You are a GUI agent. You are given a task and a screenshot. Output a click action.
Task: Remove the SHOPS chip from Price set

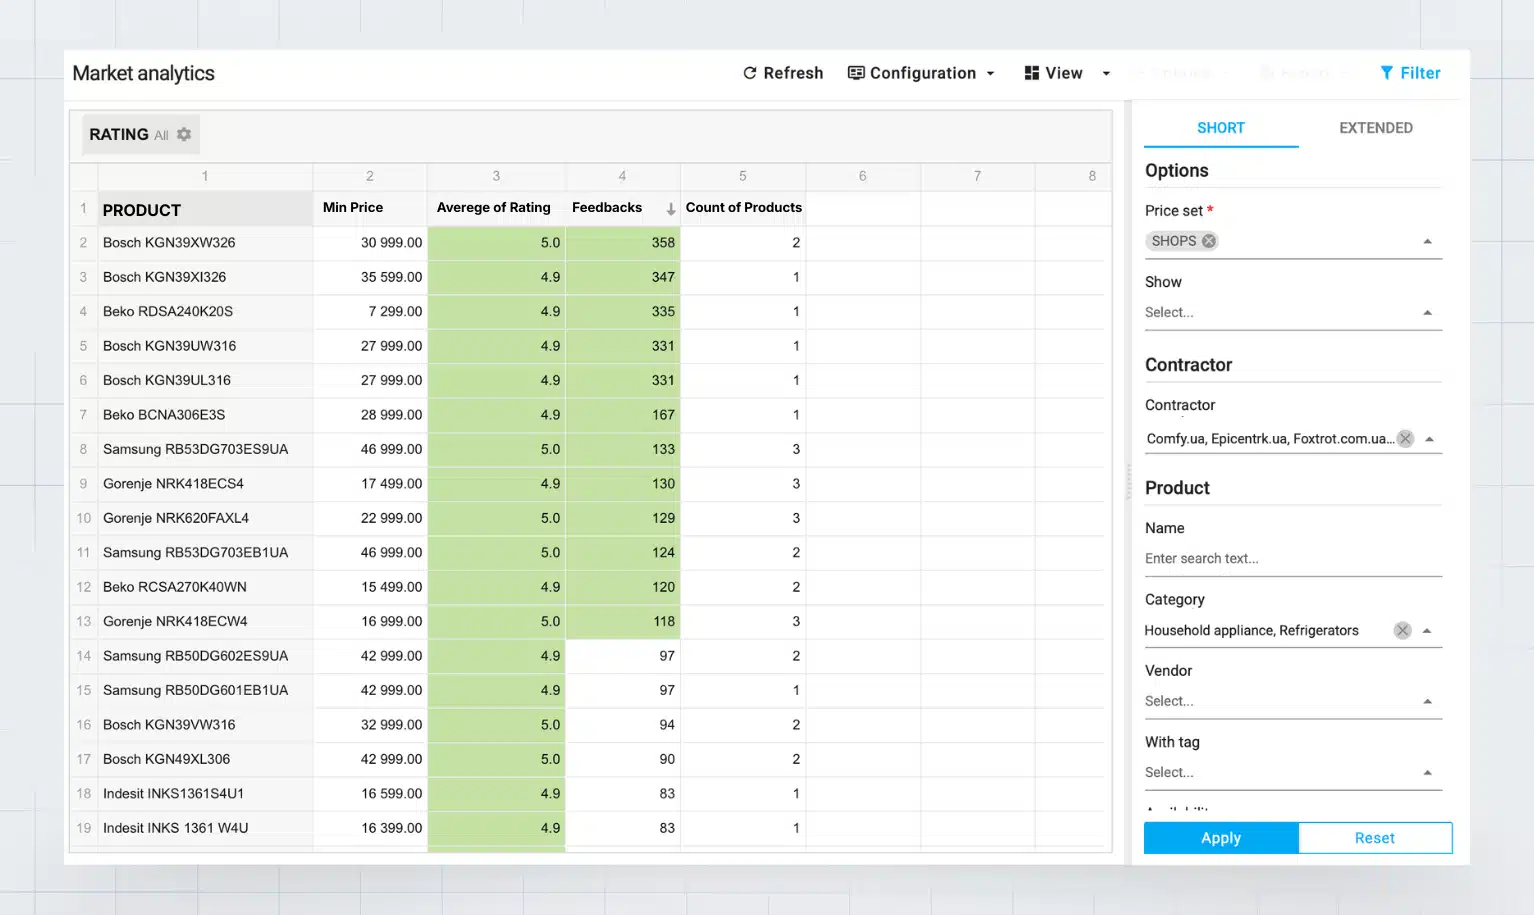point(1209,241)
